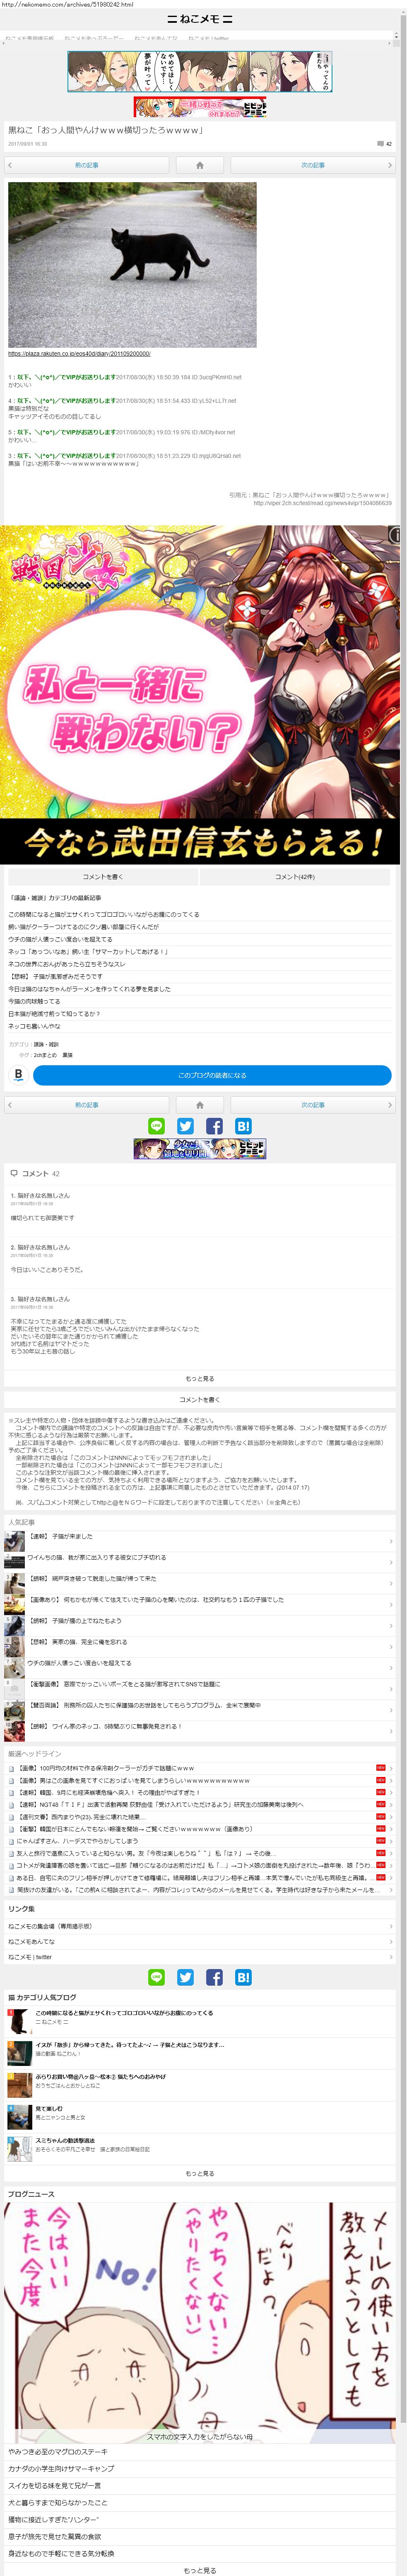
Task: Expand cat blog list with もっと見る
Action: pyautogui.click(x=199, y=2173)
